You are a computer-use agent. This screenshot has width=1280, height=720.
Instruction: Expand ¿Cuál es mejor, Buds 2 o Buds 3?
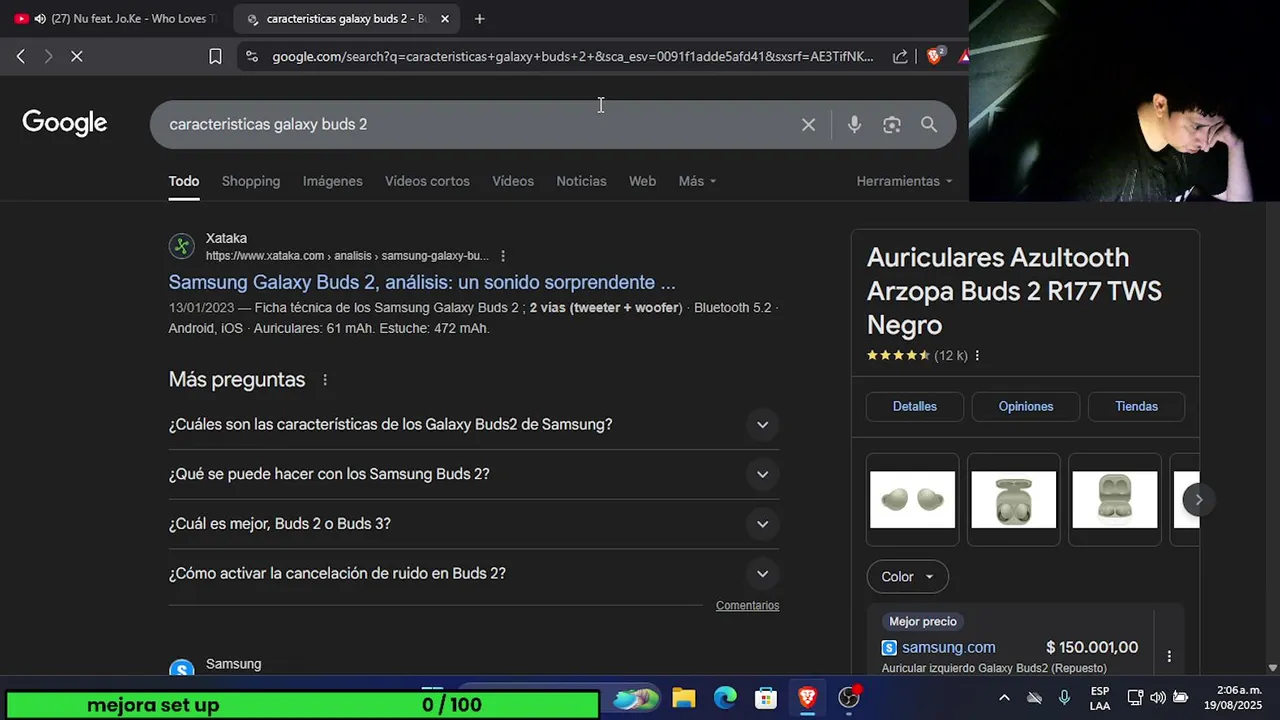pos(474,524)
